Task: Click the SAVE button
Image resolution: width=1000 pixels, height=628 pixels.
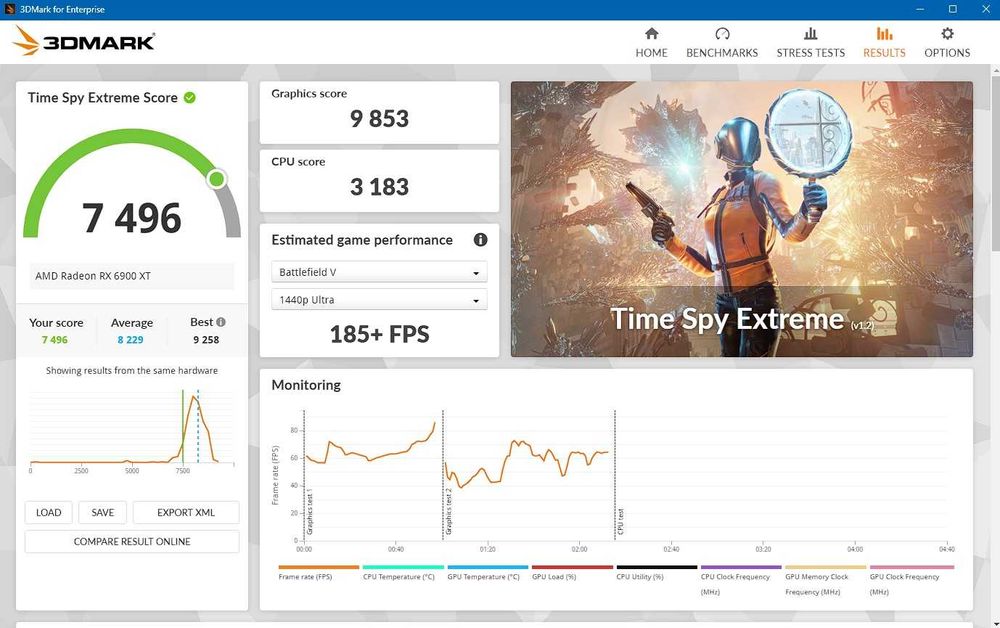Action: (103, 513)
